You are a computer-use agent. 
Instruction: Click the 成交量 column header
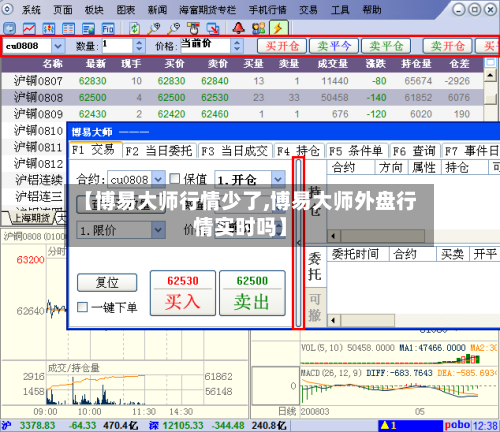(333, 64)
